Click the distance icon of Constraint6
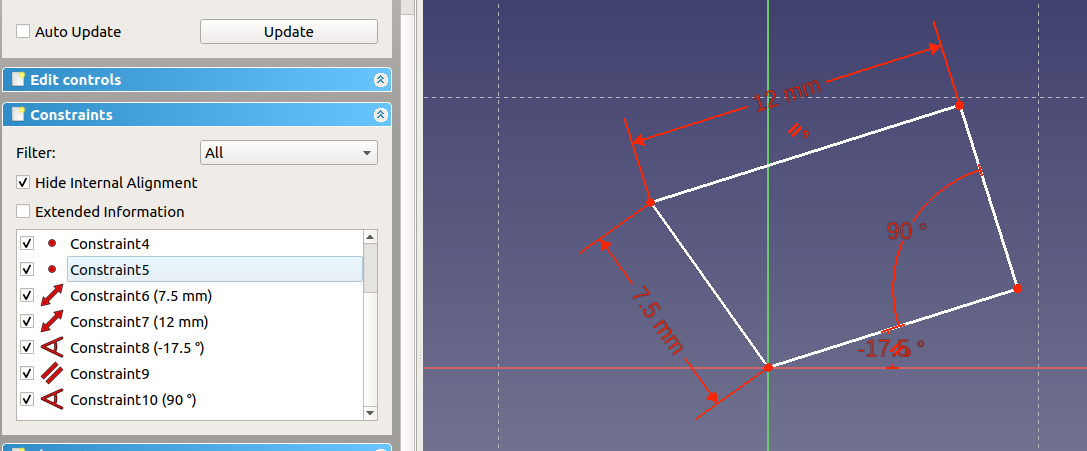 (52, 296)
